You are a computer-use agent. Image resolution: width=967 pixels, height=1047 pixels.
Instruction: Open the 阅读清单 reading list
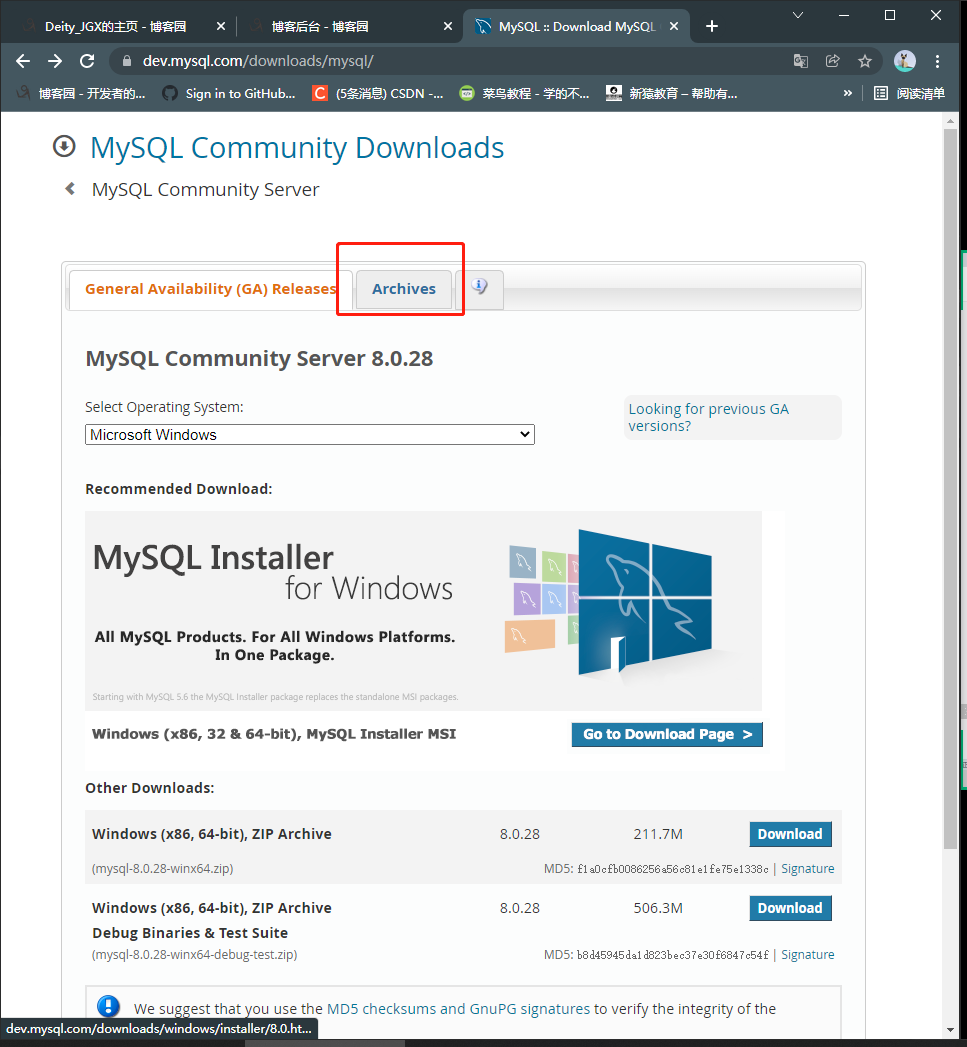(910, 93)
